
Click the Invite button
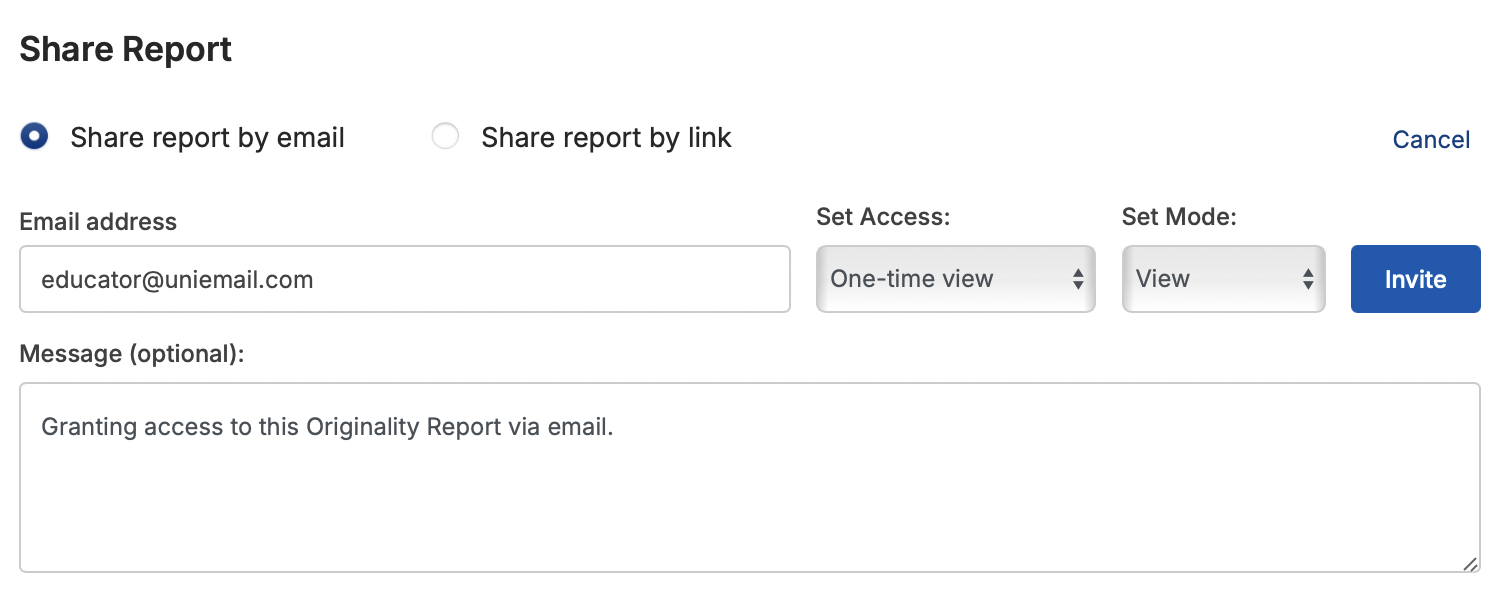(x=1415, y=279)
